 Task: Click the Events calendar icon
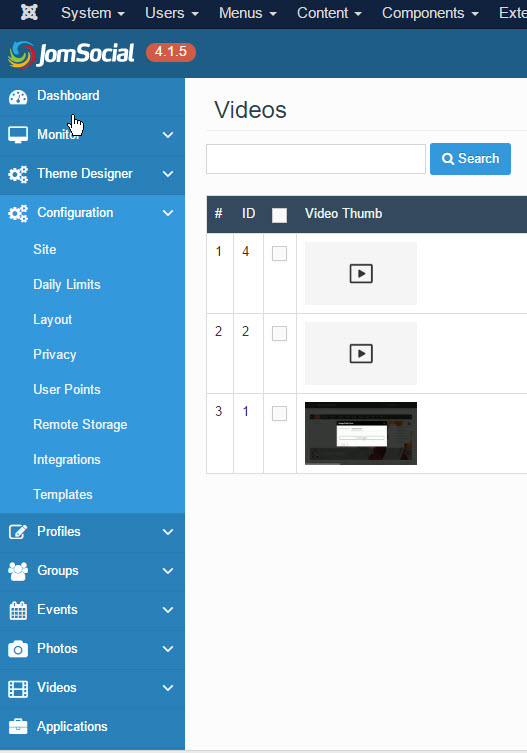[x=18, y=610]
